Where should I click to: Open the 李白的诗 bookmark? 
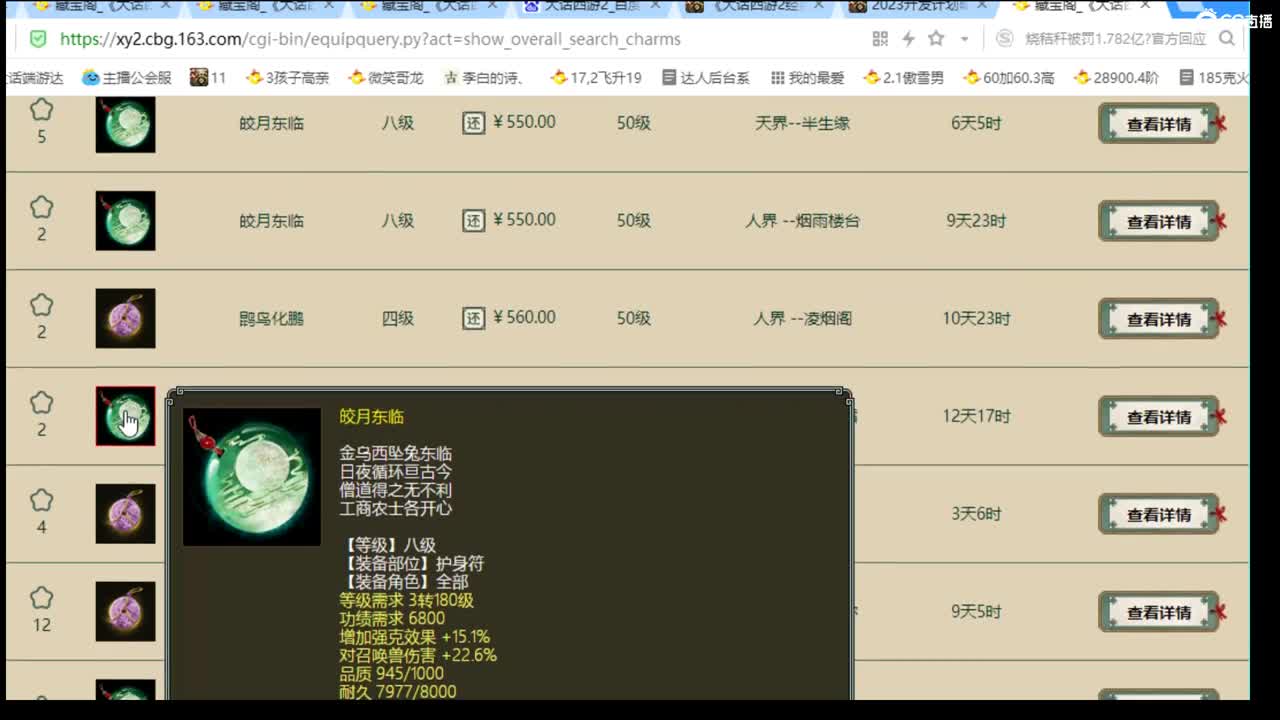click(x=484, y=77)
